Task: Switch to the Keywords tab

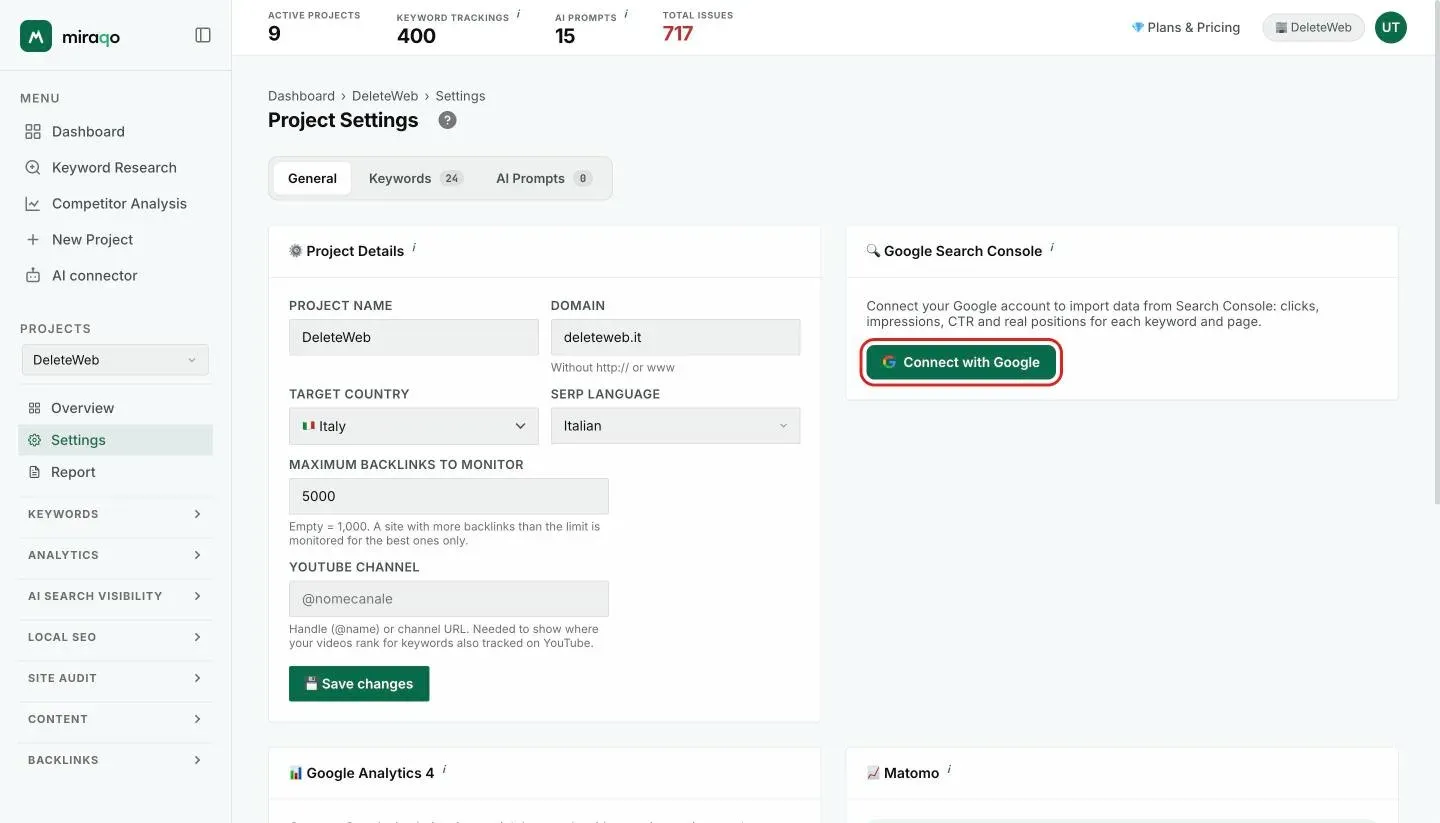Action: (x=415, y=178)
